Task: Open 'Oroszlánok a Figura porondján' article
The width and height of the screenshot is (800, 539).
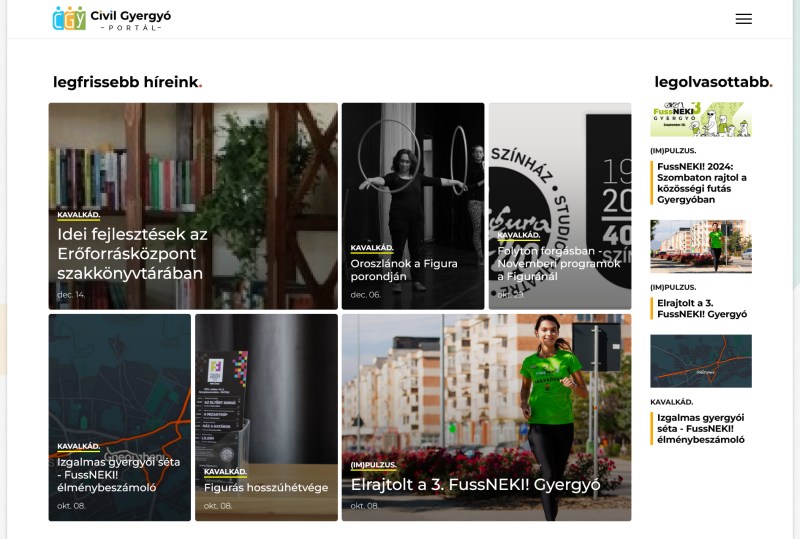Action: point(404,270)
